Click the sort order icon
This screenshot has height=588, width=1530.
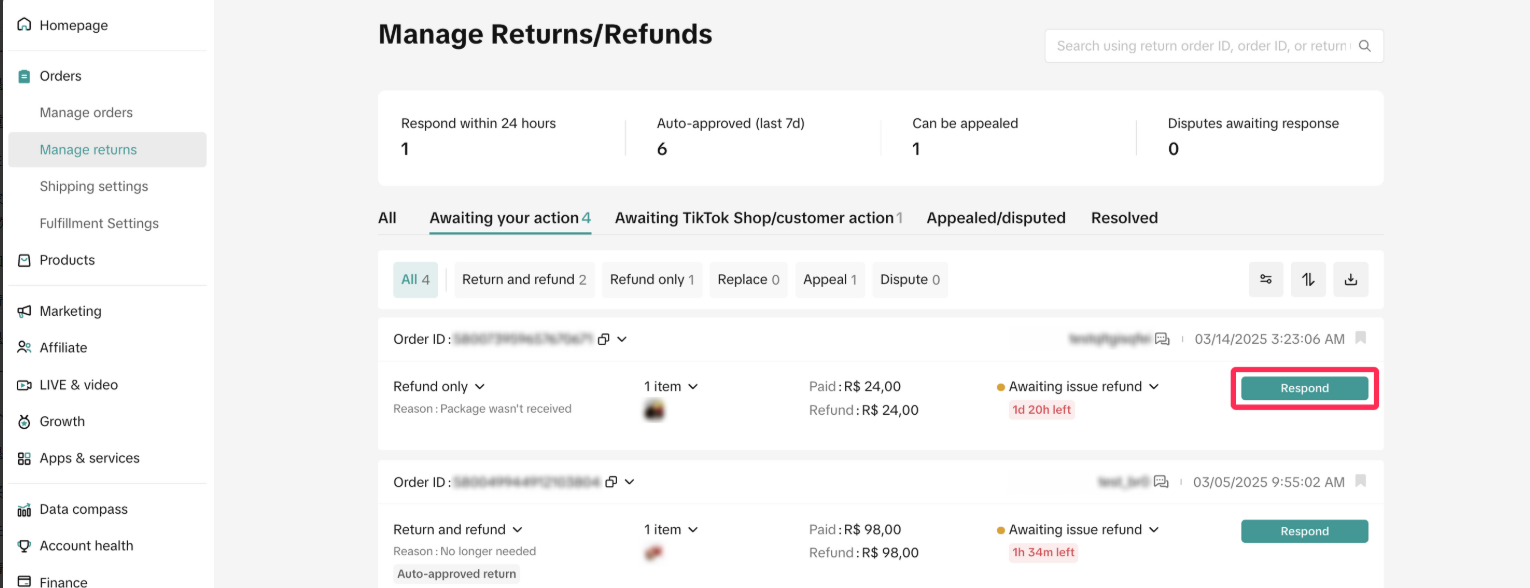point(1308,279)
